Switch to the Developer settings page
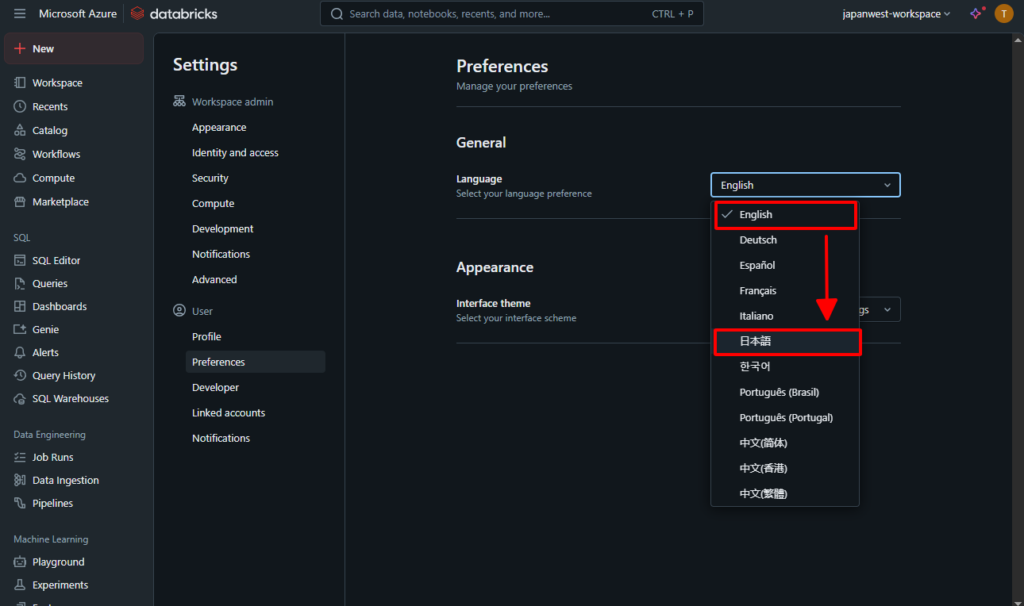1024x606 pixels. [216, 387]
